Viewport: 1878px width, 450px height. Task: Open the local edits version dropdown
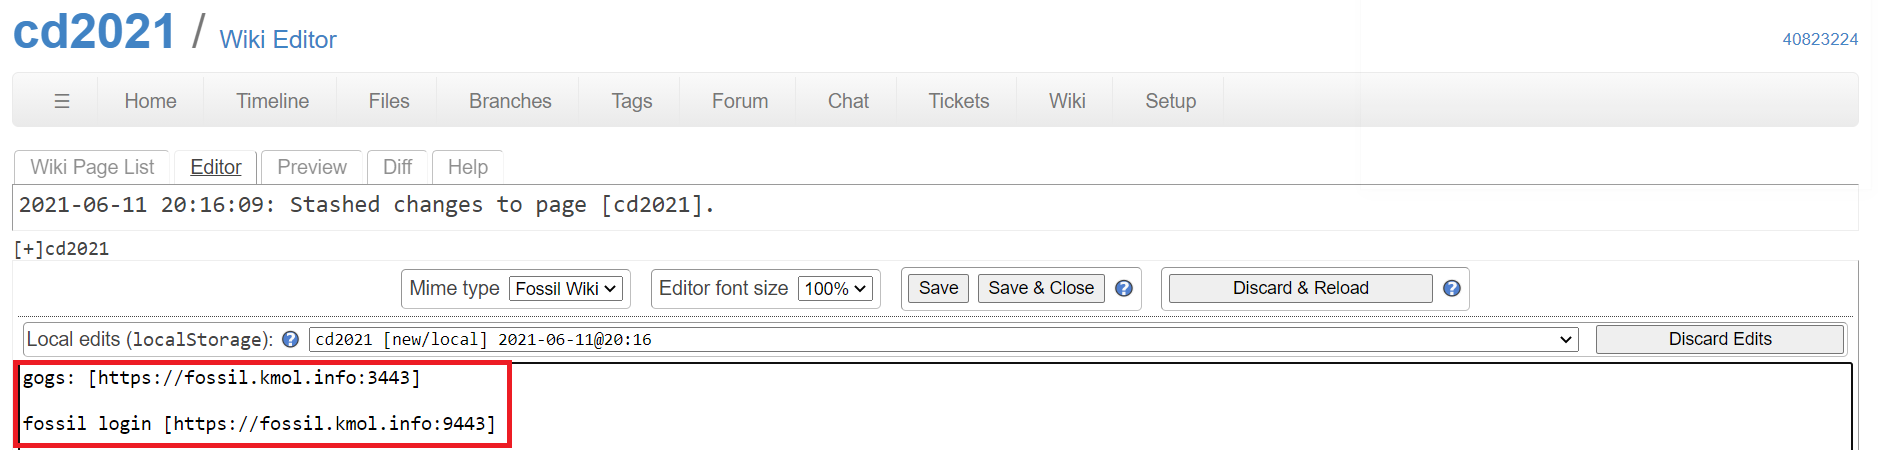coord(943,340)
